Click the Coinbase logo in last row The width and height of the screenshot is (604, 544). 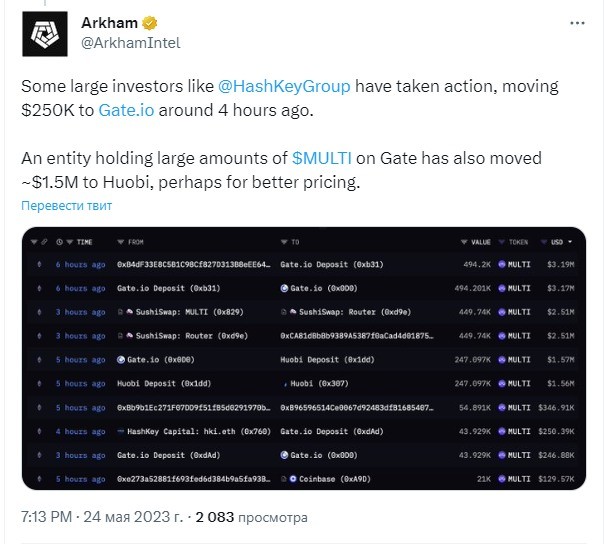(294, 479)
